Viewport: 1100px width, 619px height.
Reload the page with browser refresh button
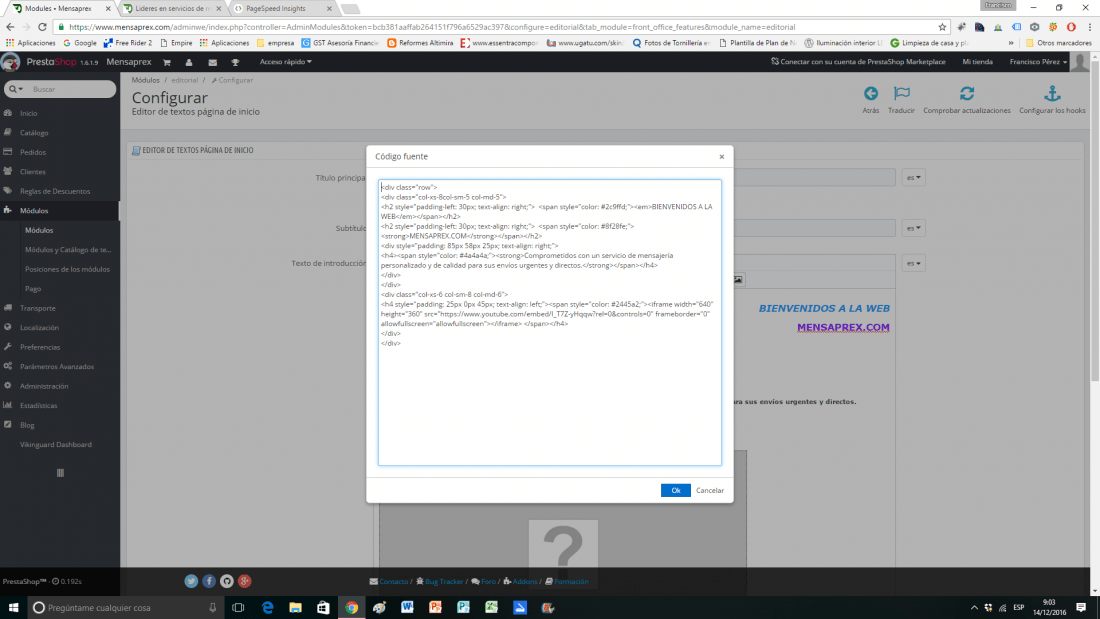(42, 27)
